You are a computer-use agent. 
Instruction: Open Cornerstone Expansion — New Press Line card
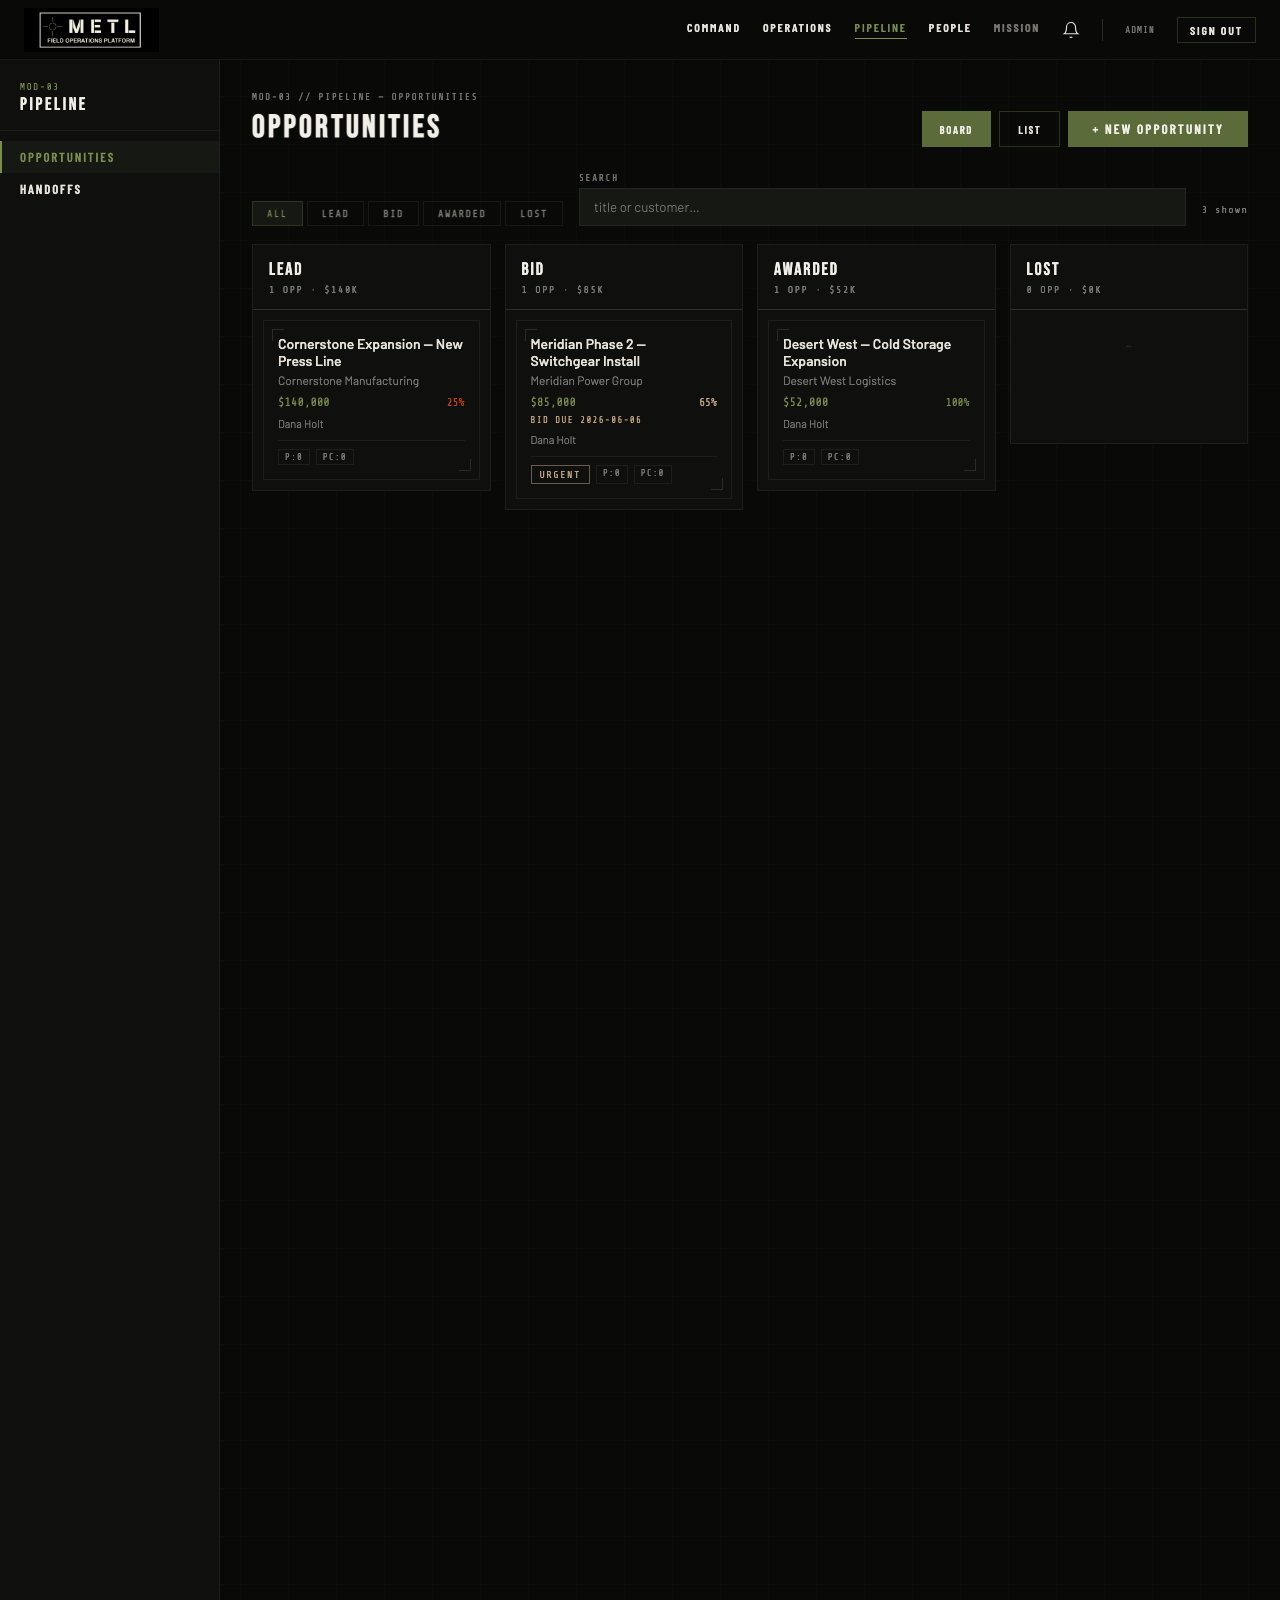pos(371,400)
